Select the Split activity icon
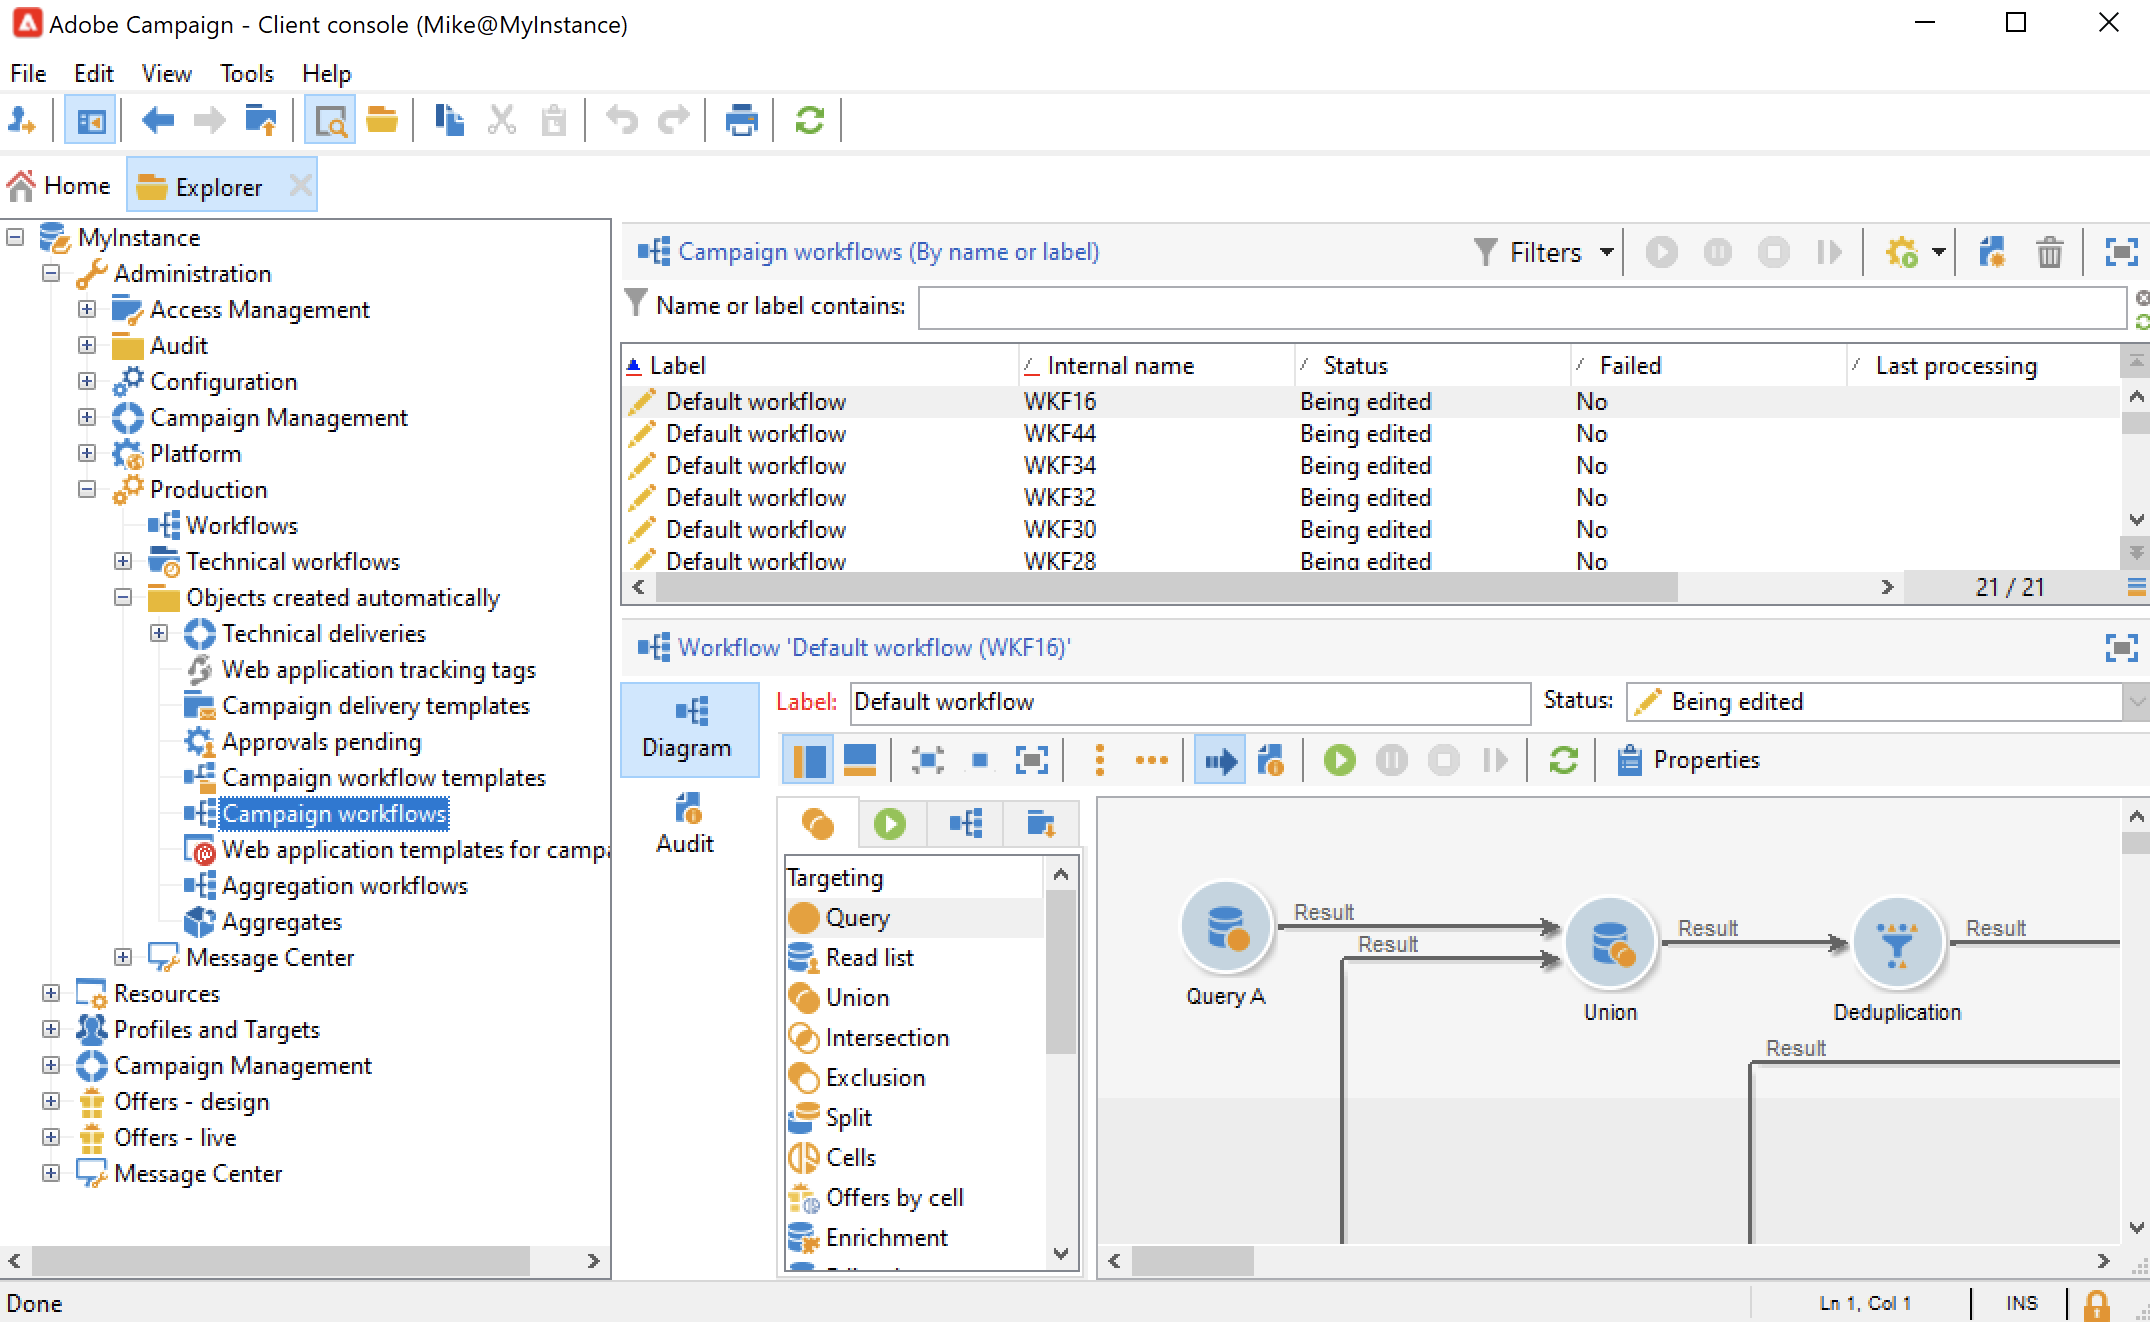The height and width of the screenshot is (1322, 2150). coord(804,1118)
